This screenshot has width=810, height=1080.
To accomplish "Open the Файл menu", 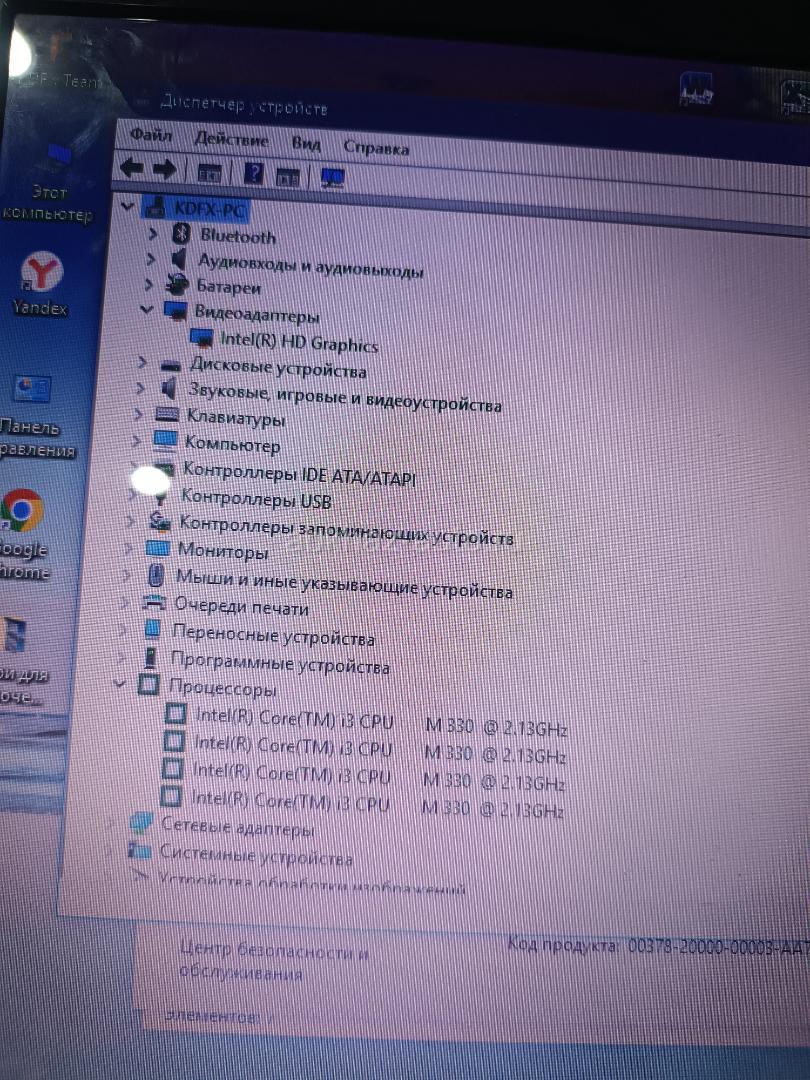I will point(151,134).
